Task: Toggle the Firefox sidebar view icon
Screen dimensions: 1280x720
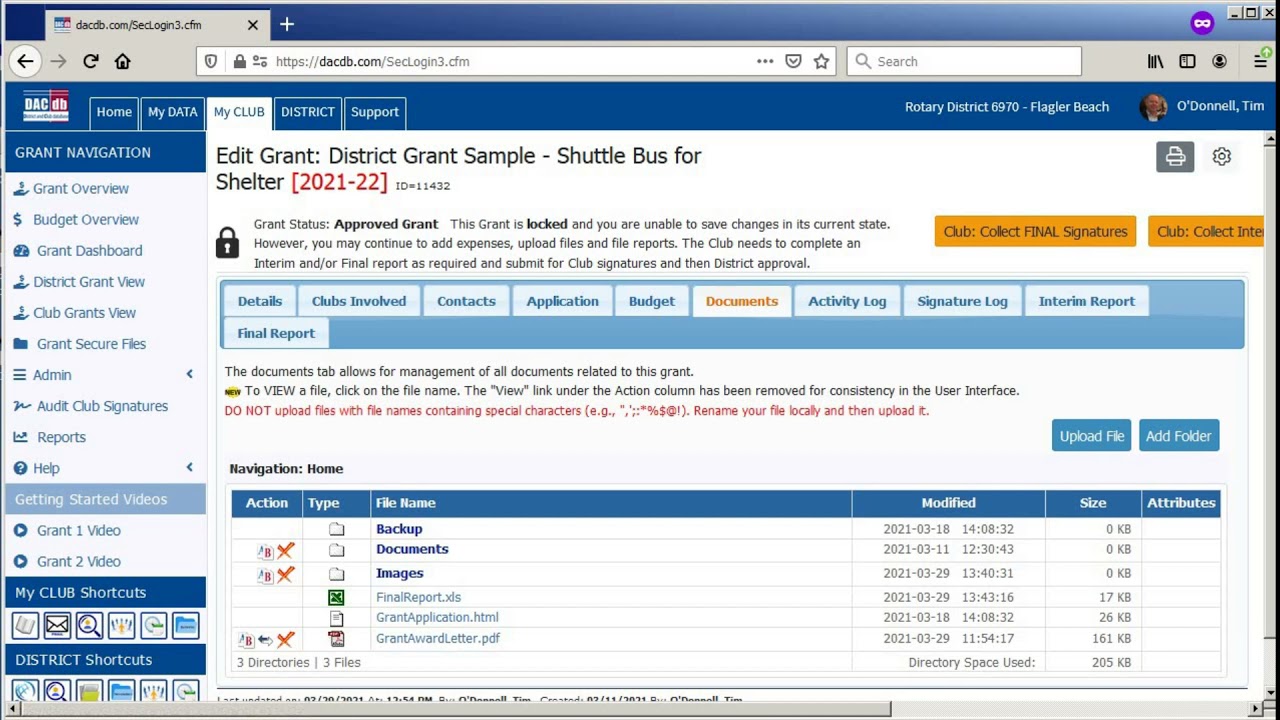Action: click(1187, 61)
